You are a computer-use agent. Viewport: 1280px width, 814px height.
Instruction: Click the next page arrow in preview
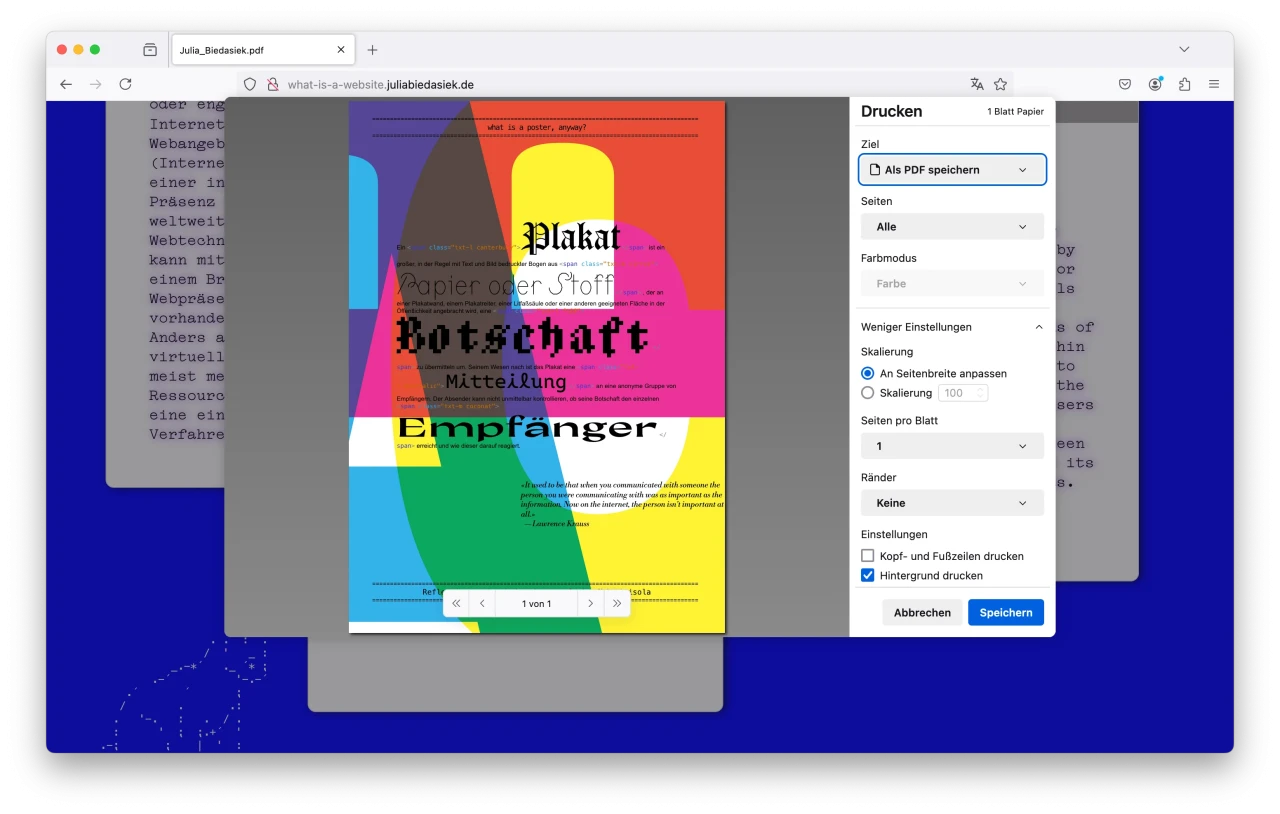[x=591, y=604]
